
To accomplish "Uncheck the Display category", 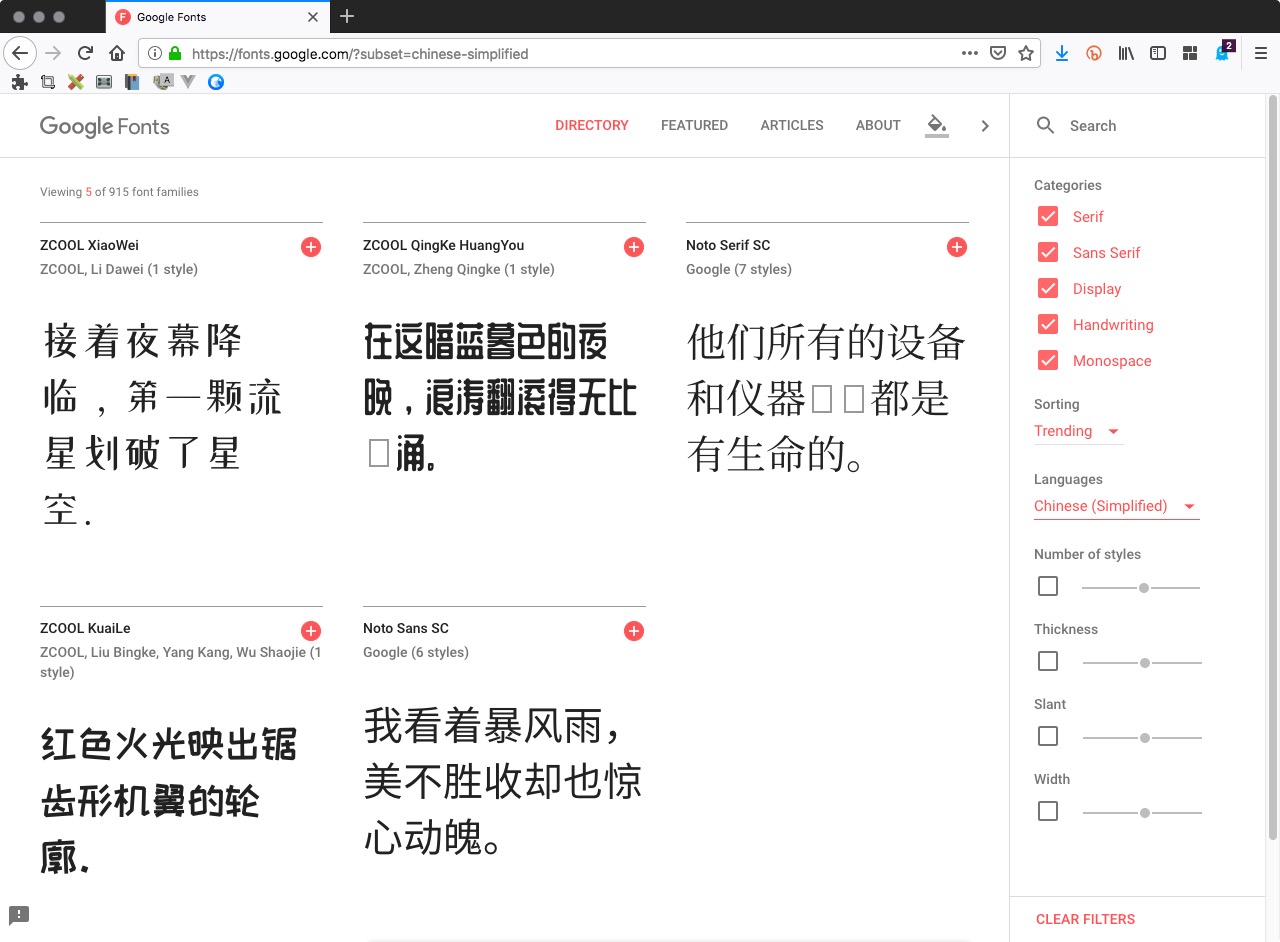I will [1048, 289].
